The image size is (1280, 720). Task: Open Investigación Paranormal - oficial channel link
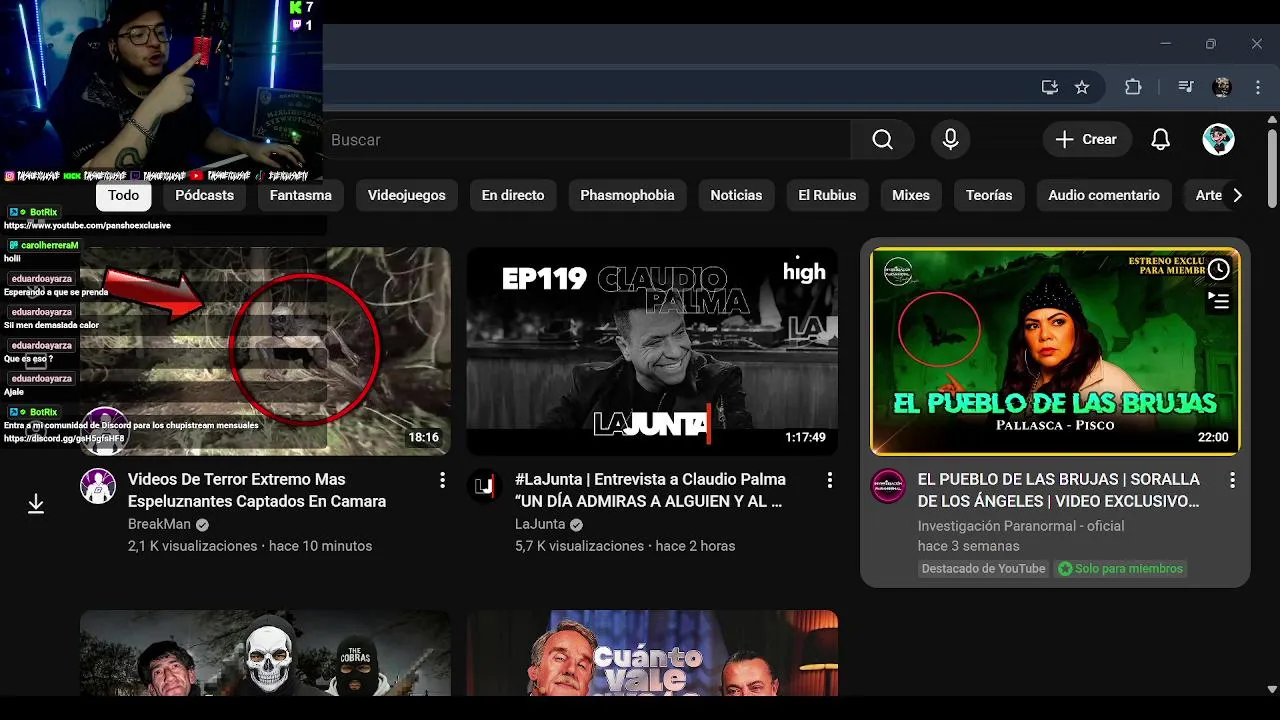click(x=1021, y=526)
